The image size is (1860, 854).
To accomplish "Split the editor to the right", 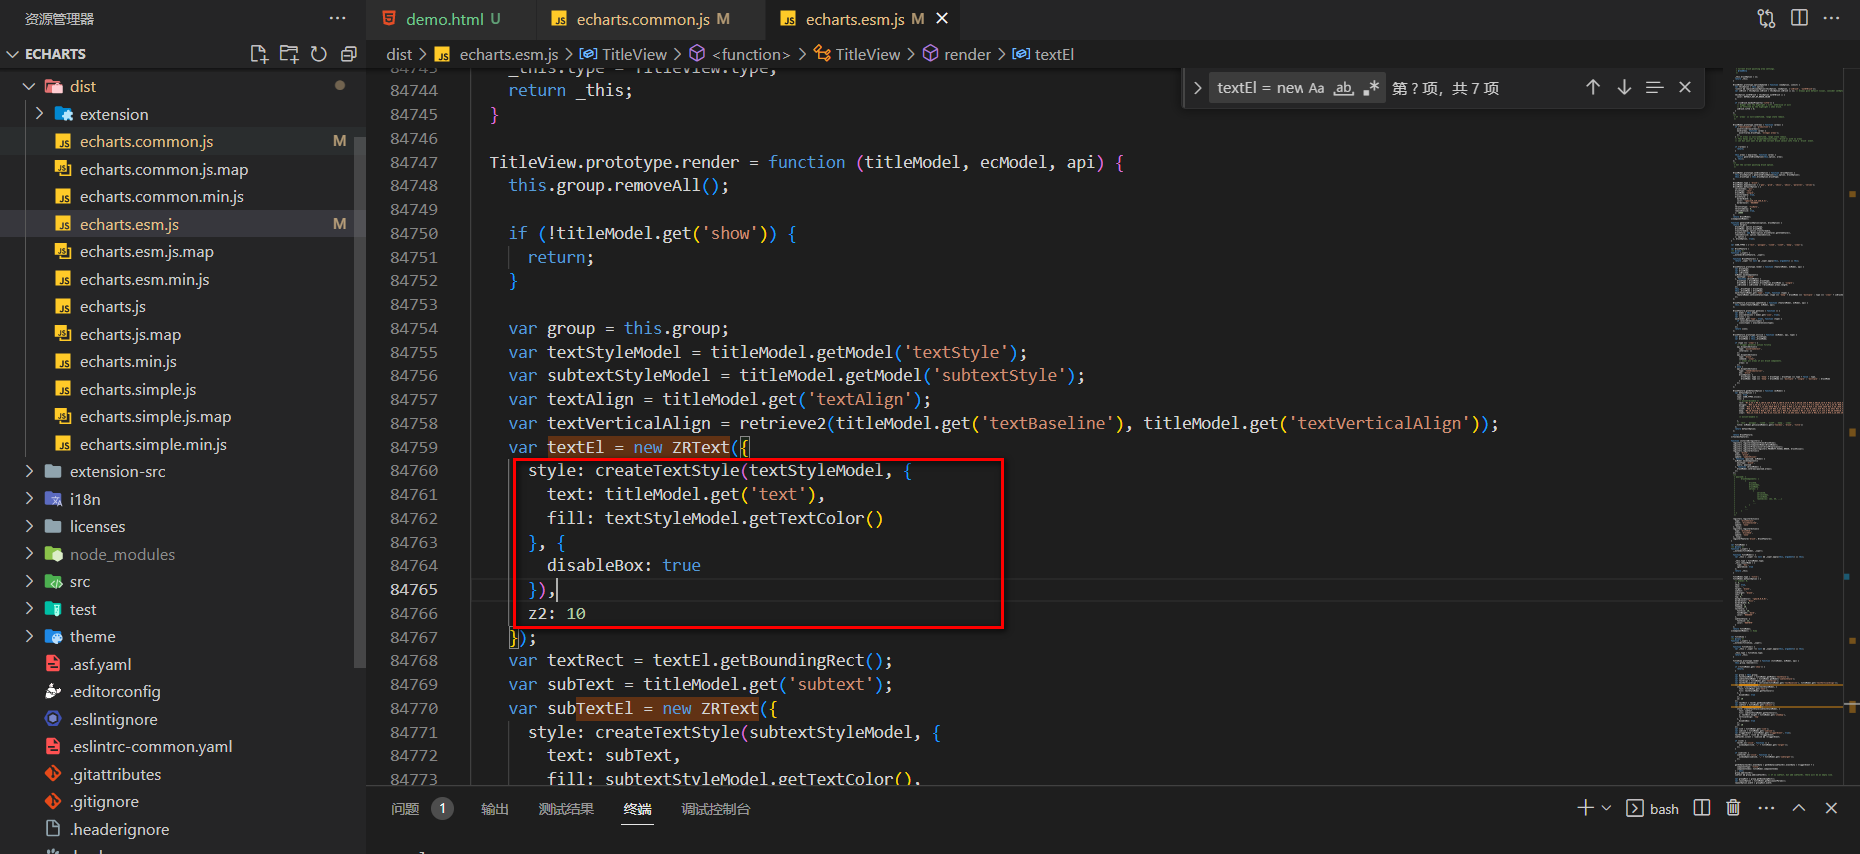I will click(x=1799, y=18).
